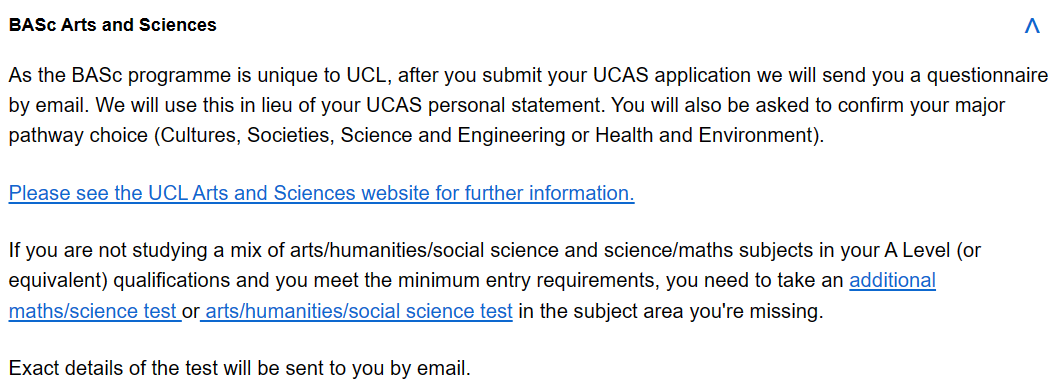Open the UCL Arts and Sciences website link
Viewport: 1049px width, 392px height.
tap(321, 193)
